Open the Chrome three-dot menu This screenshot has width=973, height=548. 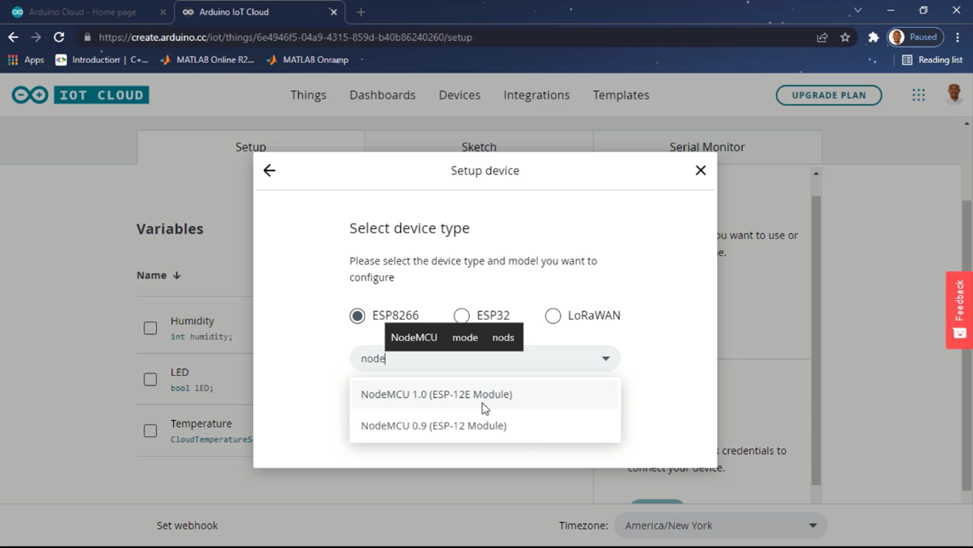957,37
